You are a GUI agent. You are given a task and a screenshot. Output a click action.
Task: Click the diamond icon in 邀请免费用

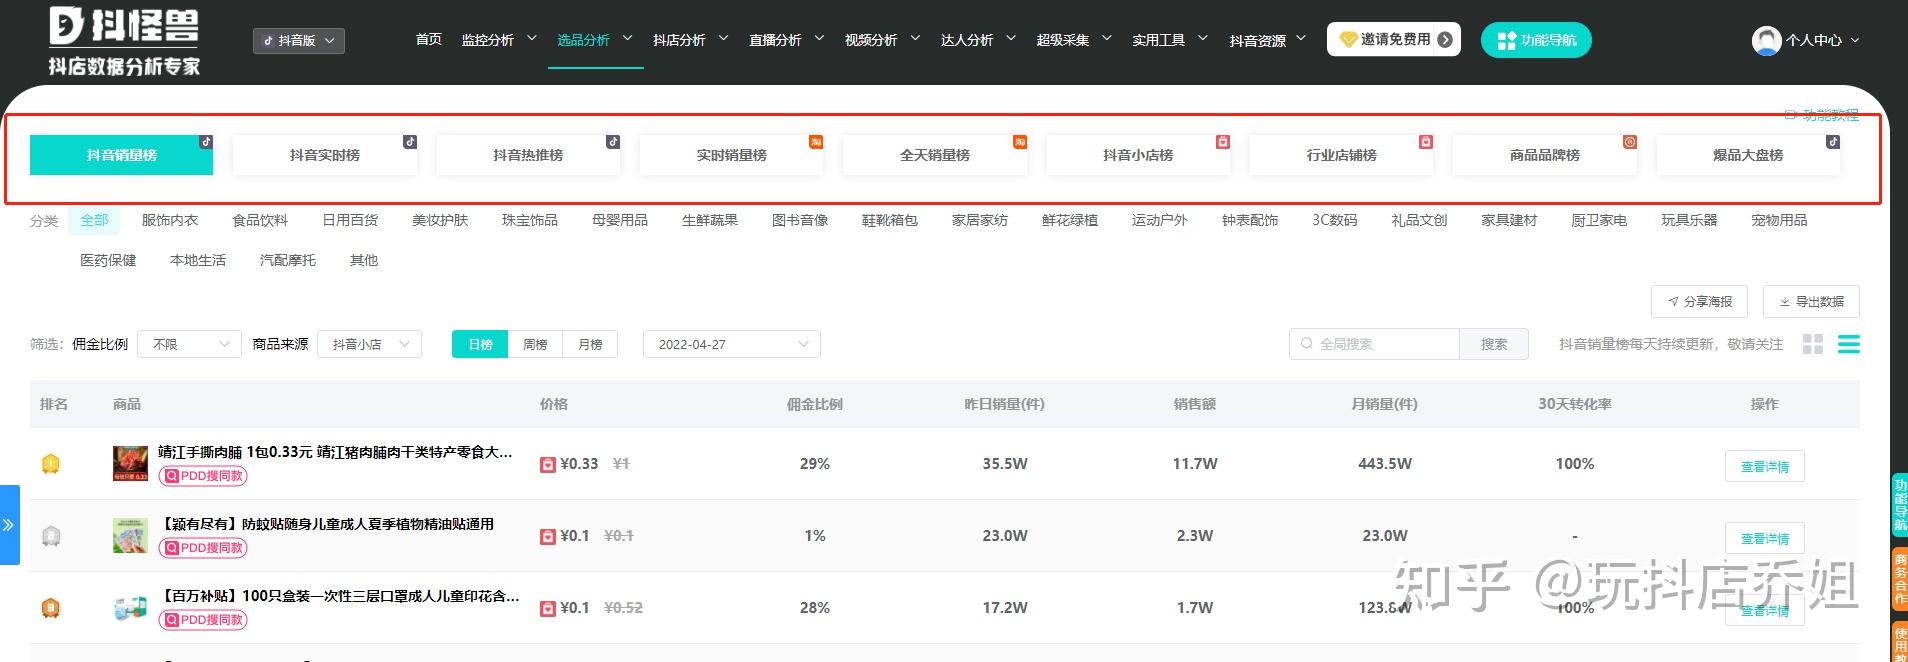(1348, 40)
